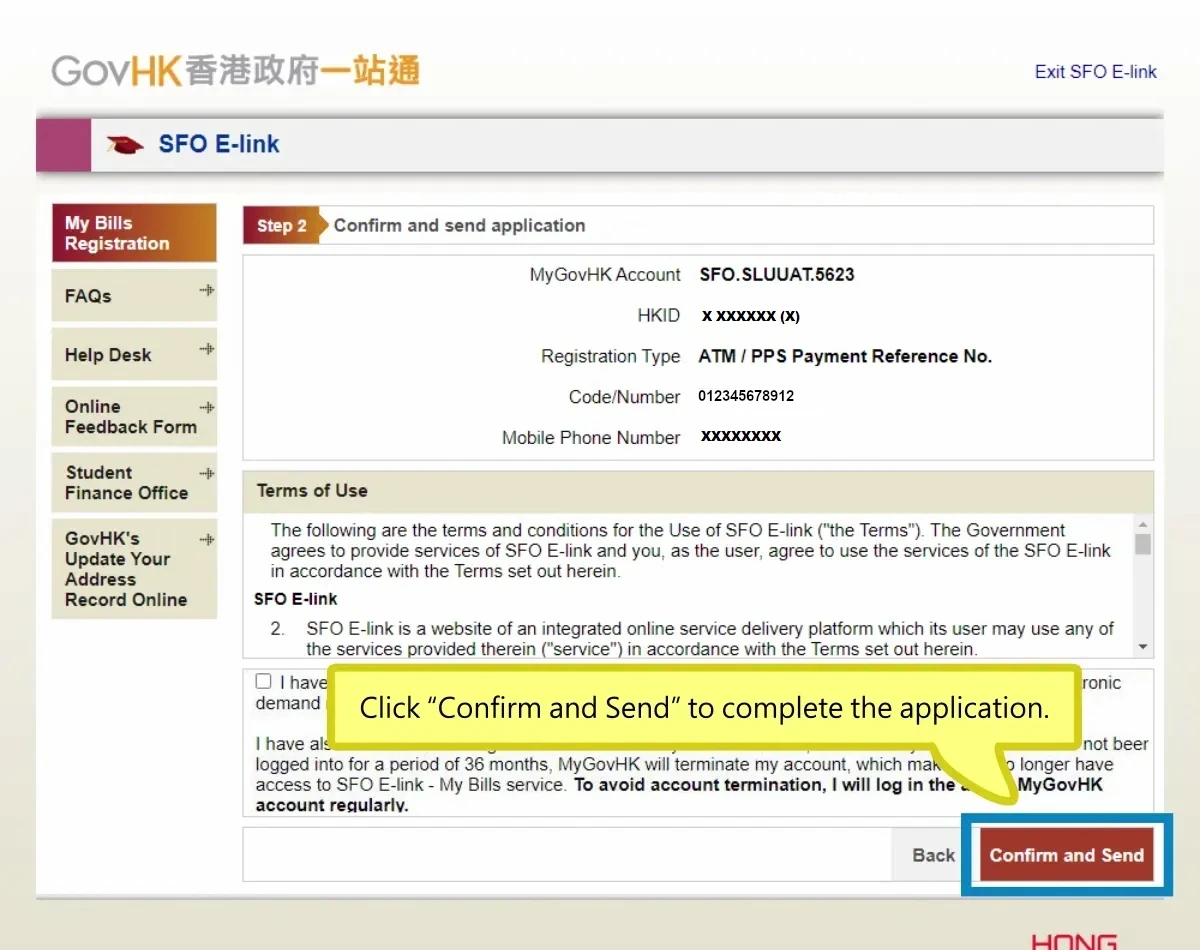Open GovHK's Update Your Address Record Online

coord(134,568)
